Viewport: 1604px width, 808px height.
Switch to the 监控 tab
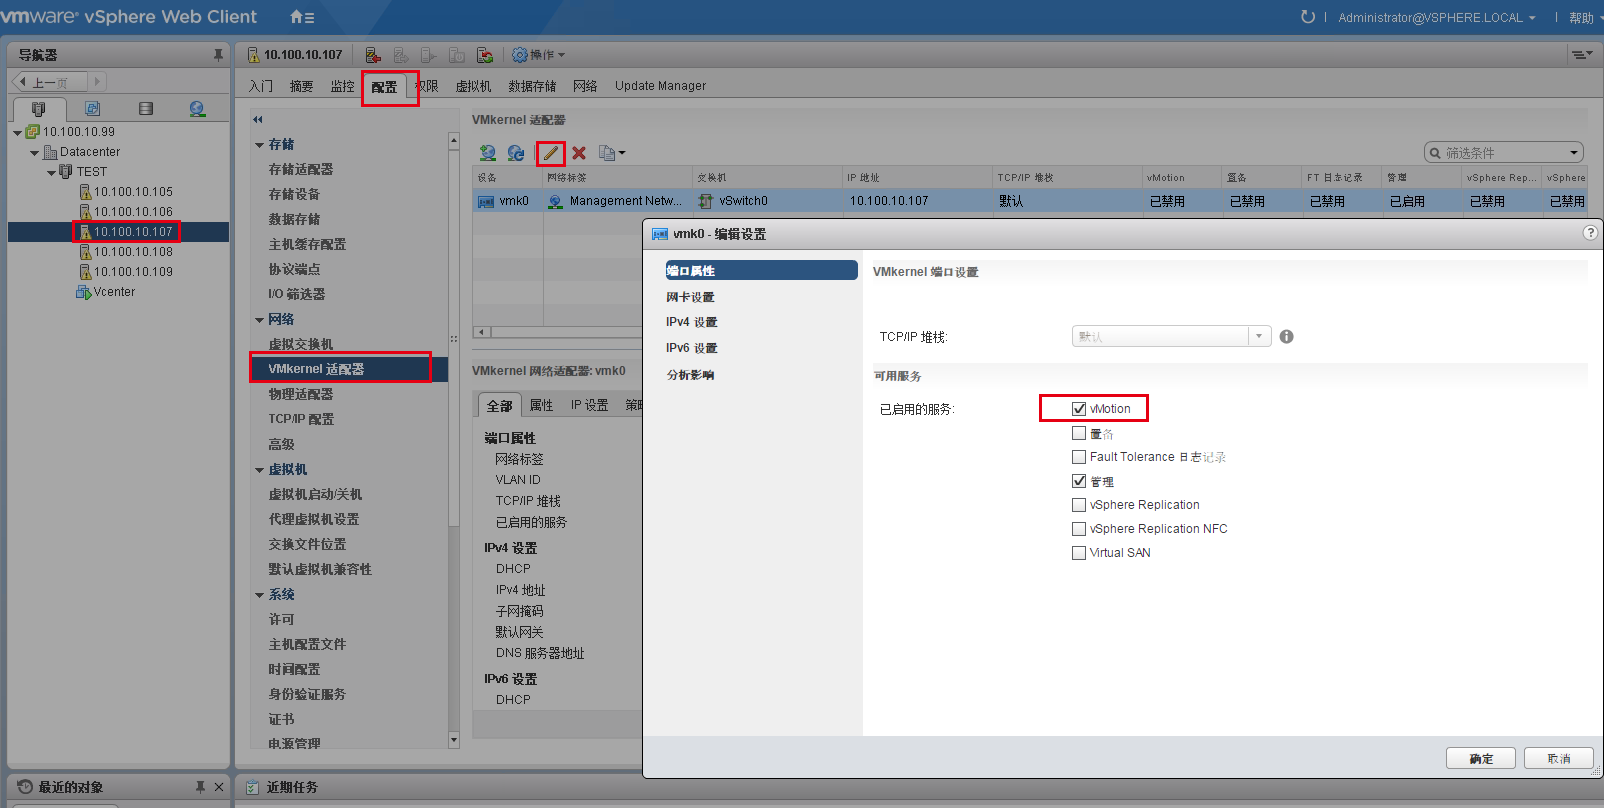(x=342, y=86)
